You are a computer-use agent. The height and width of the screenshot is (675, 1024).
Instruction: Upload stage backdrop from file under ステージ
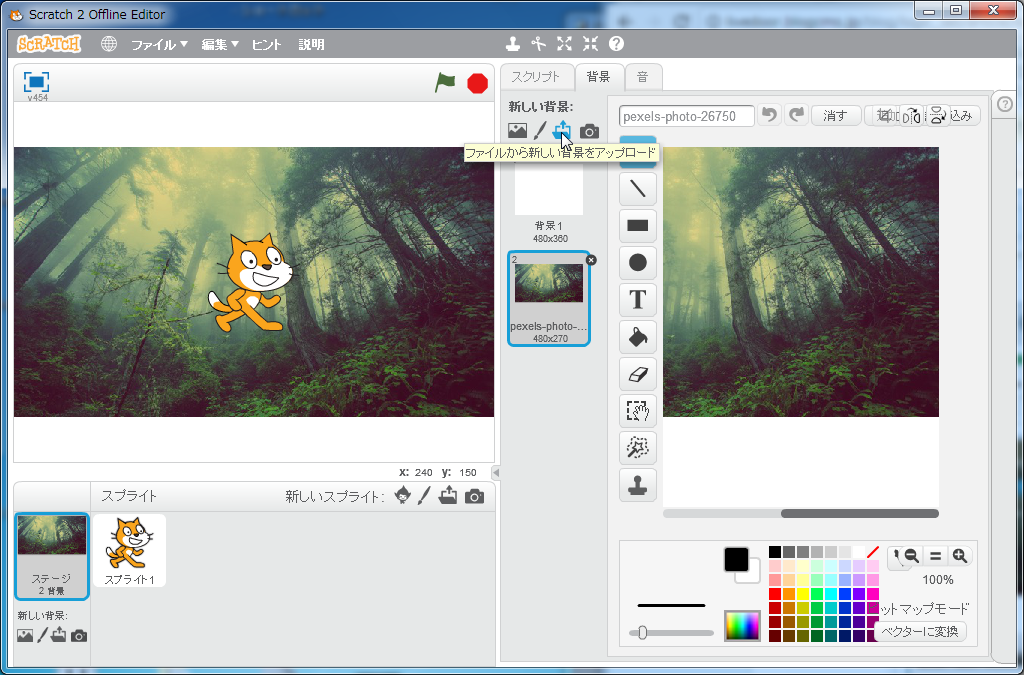tap(59, 635)
